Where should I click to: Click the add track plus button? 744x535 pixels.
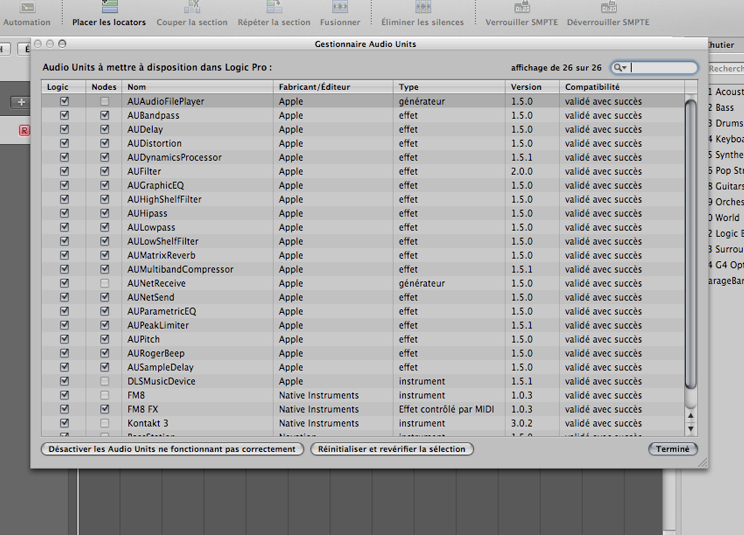click(21, 102)
